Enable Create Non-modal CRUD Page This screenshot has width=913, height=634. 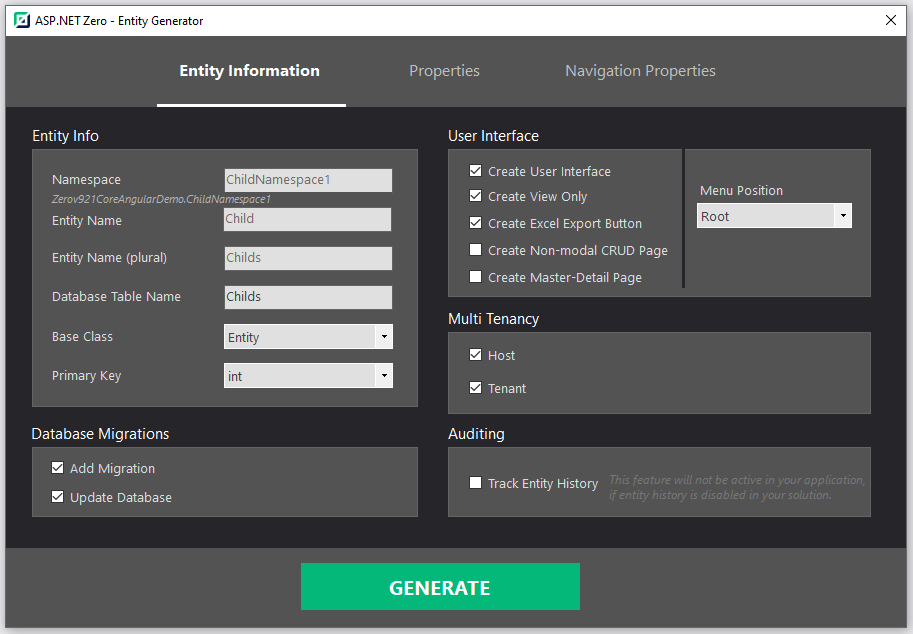475,249
